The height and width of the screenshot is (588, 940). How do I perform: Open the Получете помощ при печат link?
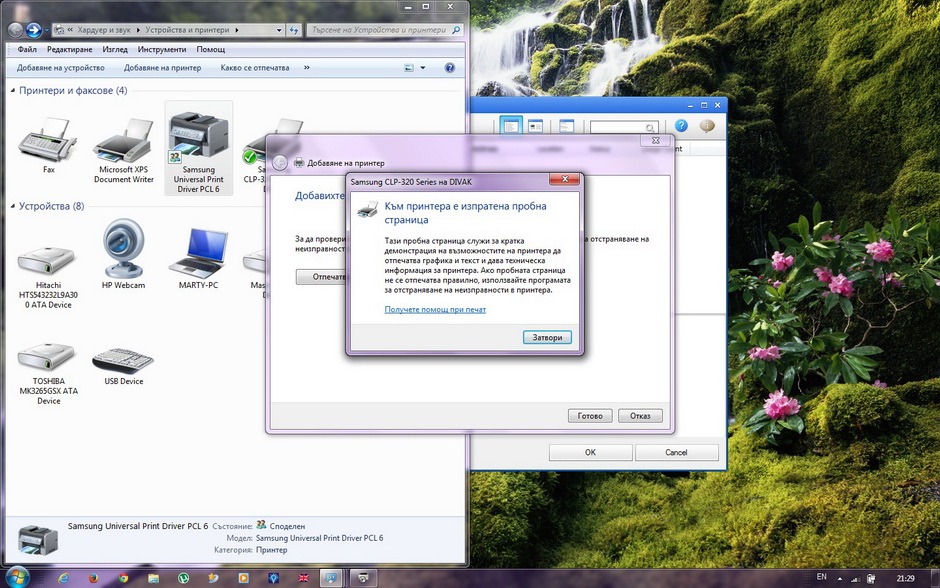[435, 310]
